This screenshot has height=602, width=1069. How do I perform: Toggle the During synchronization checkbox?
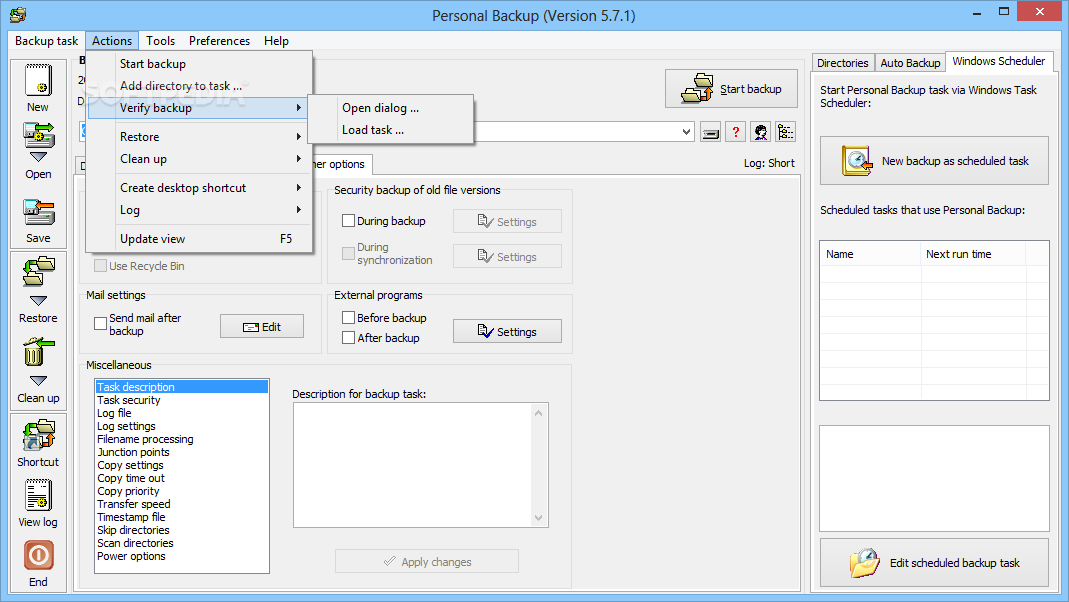348,254
